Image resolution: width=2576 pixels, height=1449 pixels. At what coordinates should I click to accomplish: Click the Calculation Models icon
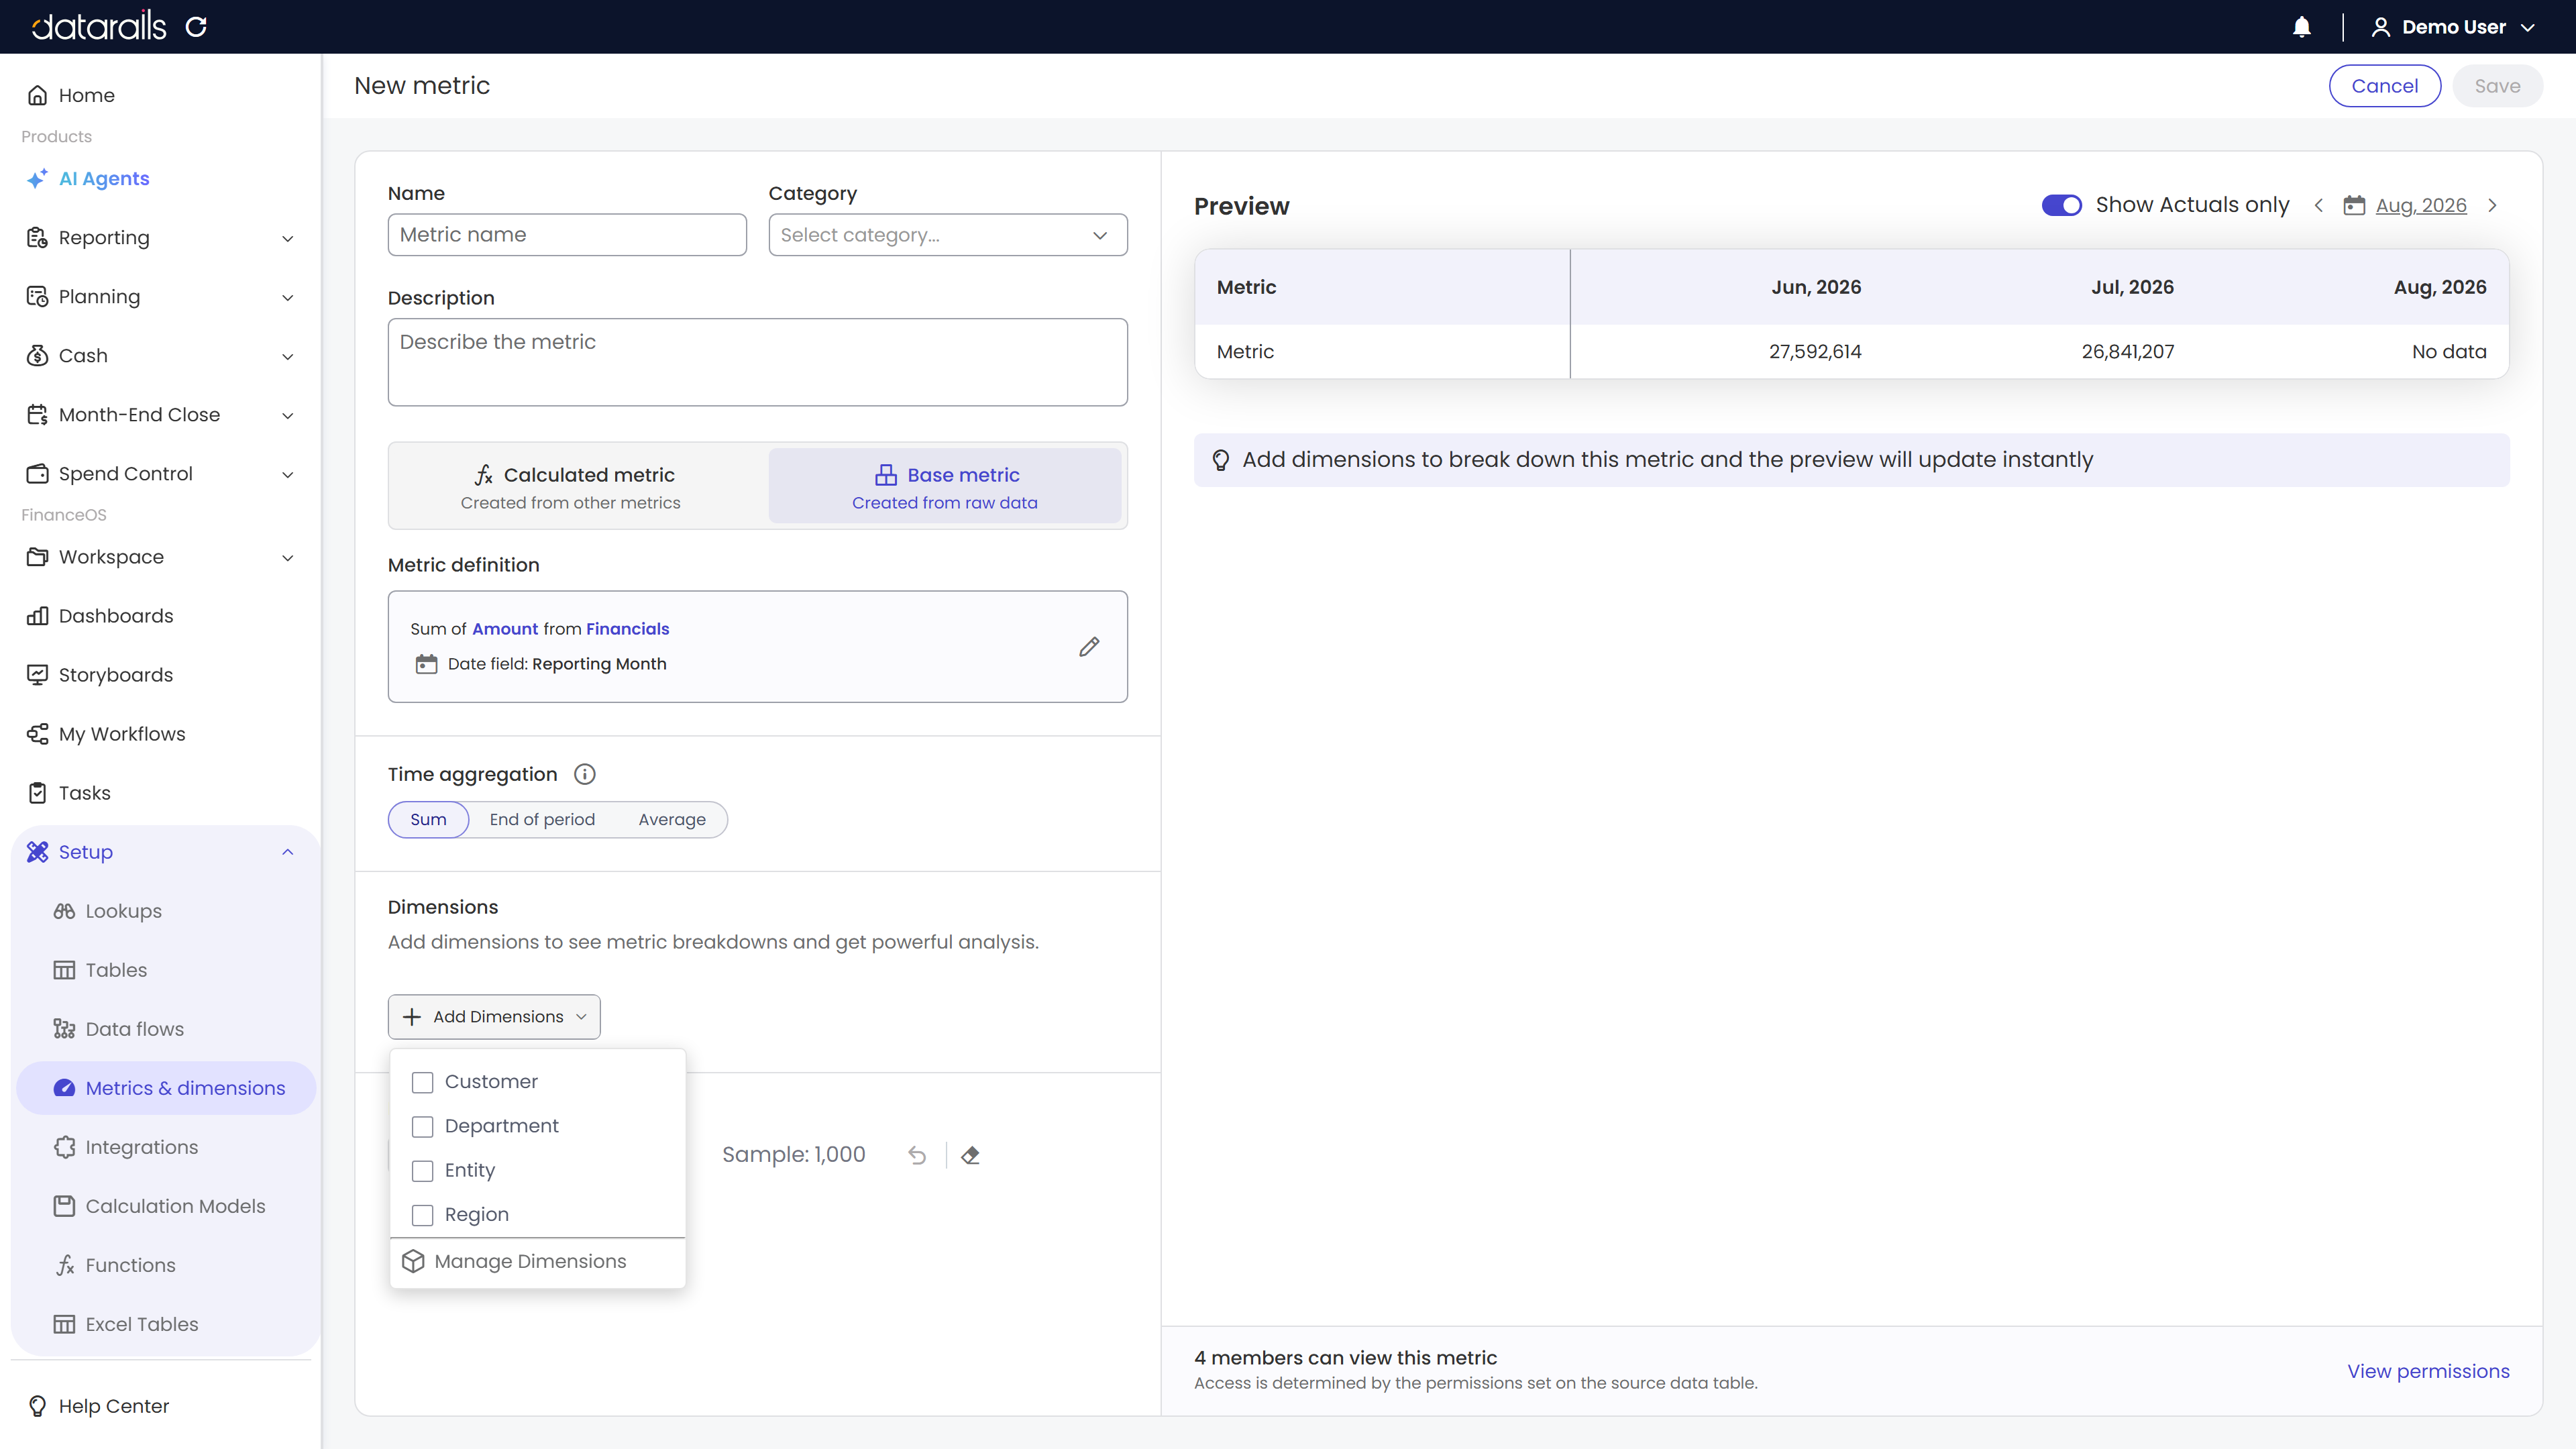64,1206
